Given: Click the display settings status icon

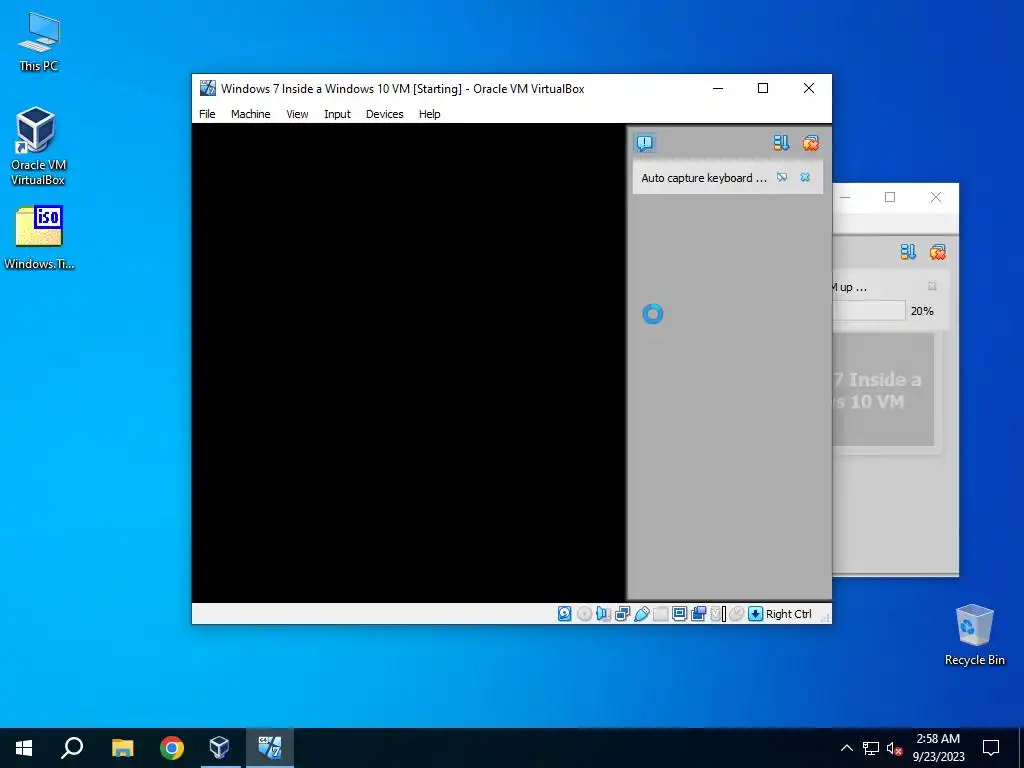Looking at the screenshot, I should click(679, 613).
